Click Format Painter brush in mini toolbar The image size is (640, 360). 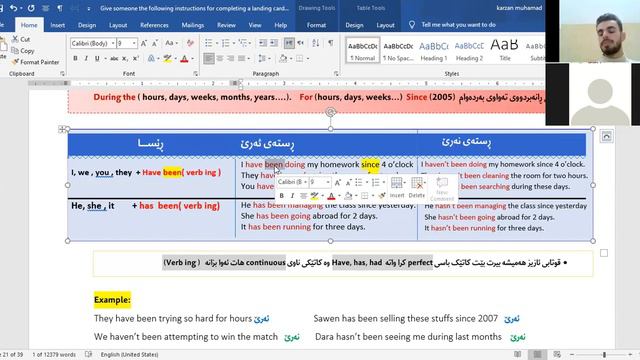tap(382, 196)
